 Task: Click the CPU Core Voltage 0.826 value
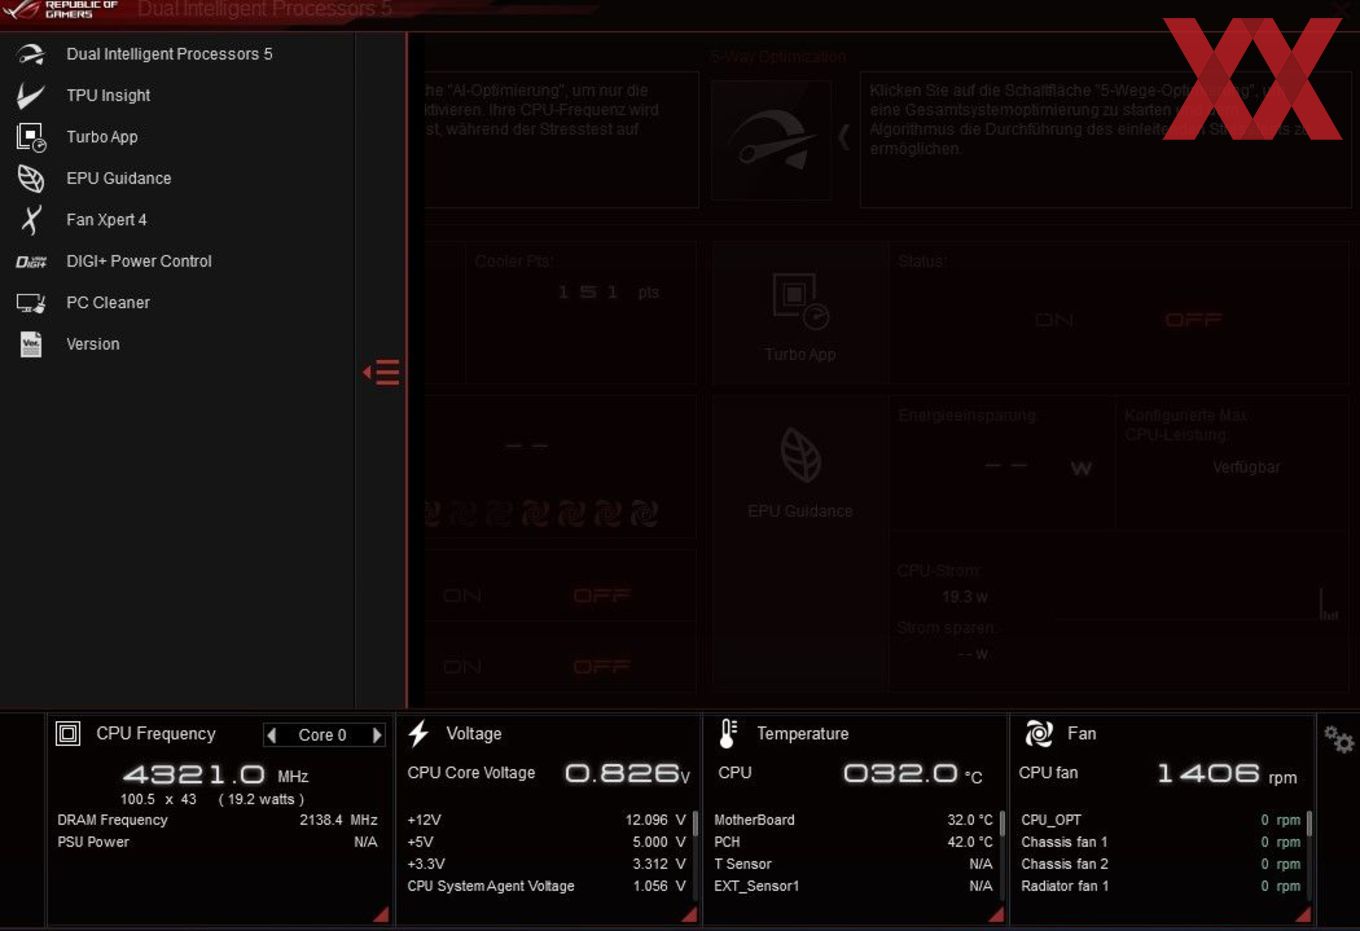coord(627,773)
